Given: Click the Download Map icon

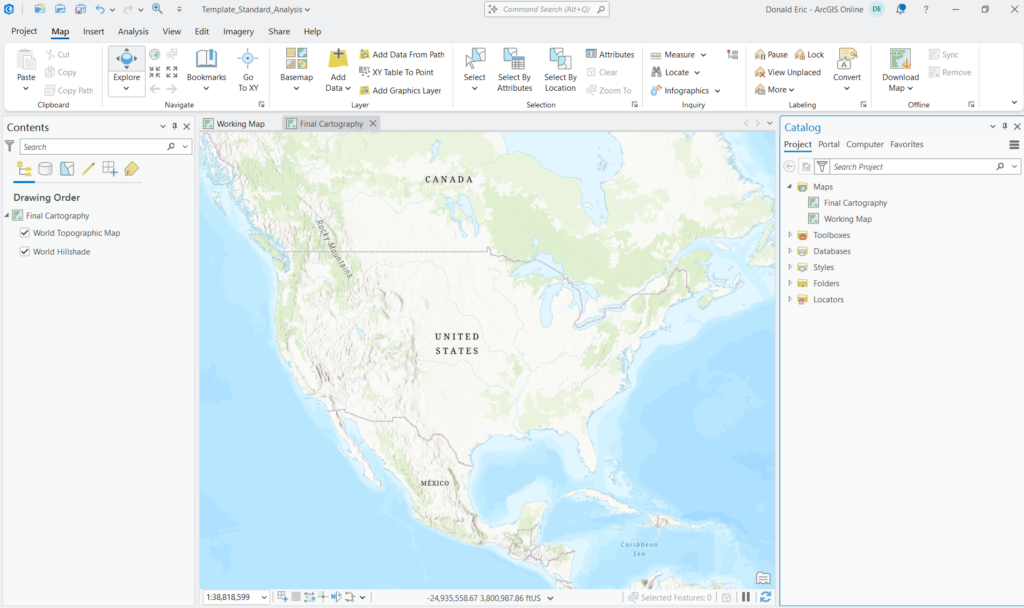Looking at the screenshot, I should pos(900,60).
